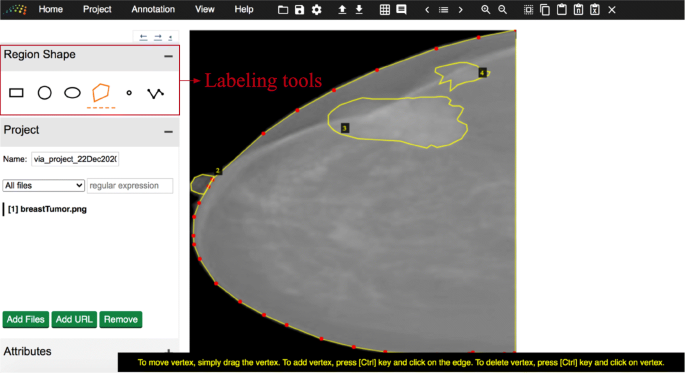Screen dimensions: 685x373
Task: Collapse the Region Shape panel
Action: click(168, 56)
